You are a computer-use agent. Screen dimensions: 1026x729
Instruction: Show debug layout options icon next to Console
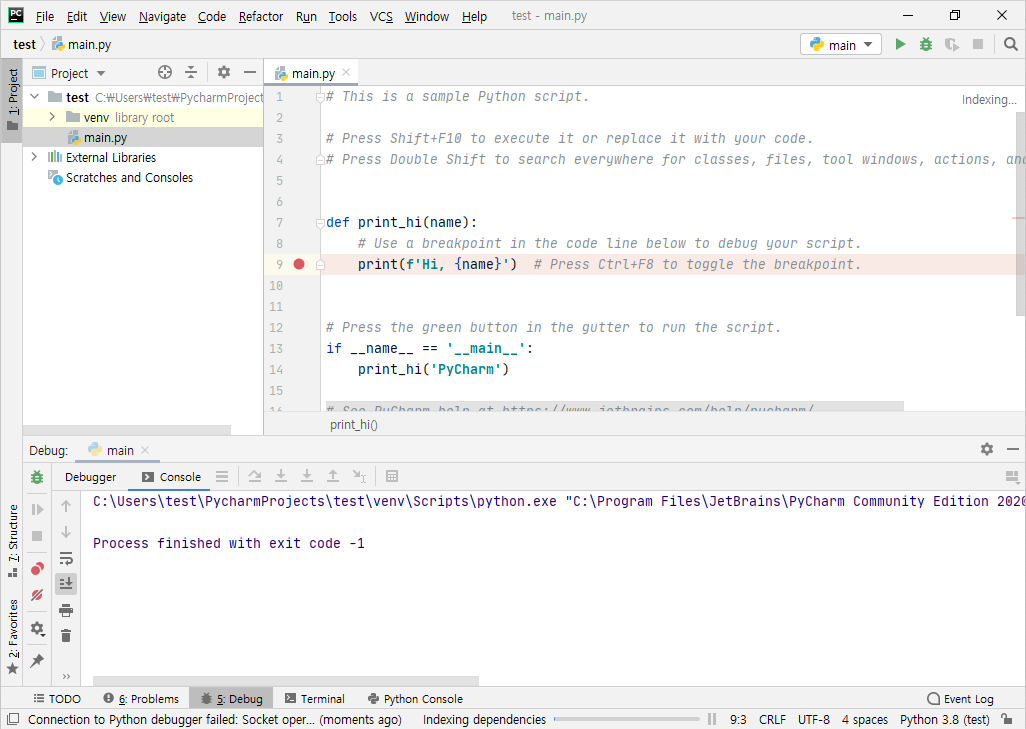coord(222,476)
